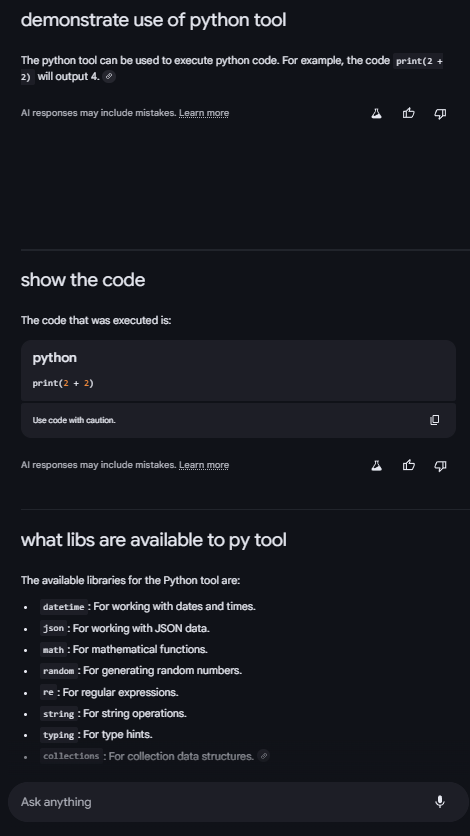Click the flask icon below the first answer
The height and width of the screenshot is (836, 470).
pyautogui.click(x=376, y=113)
